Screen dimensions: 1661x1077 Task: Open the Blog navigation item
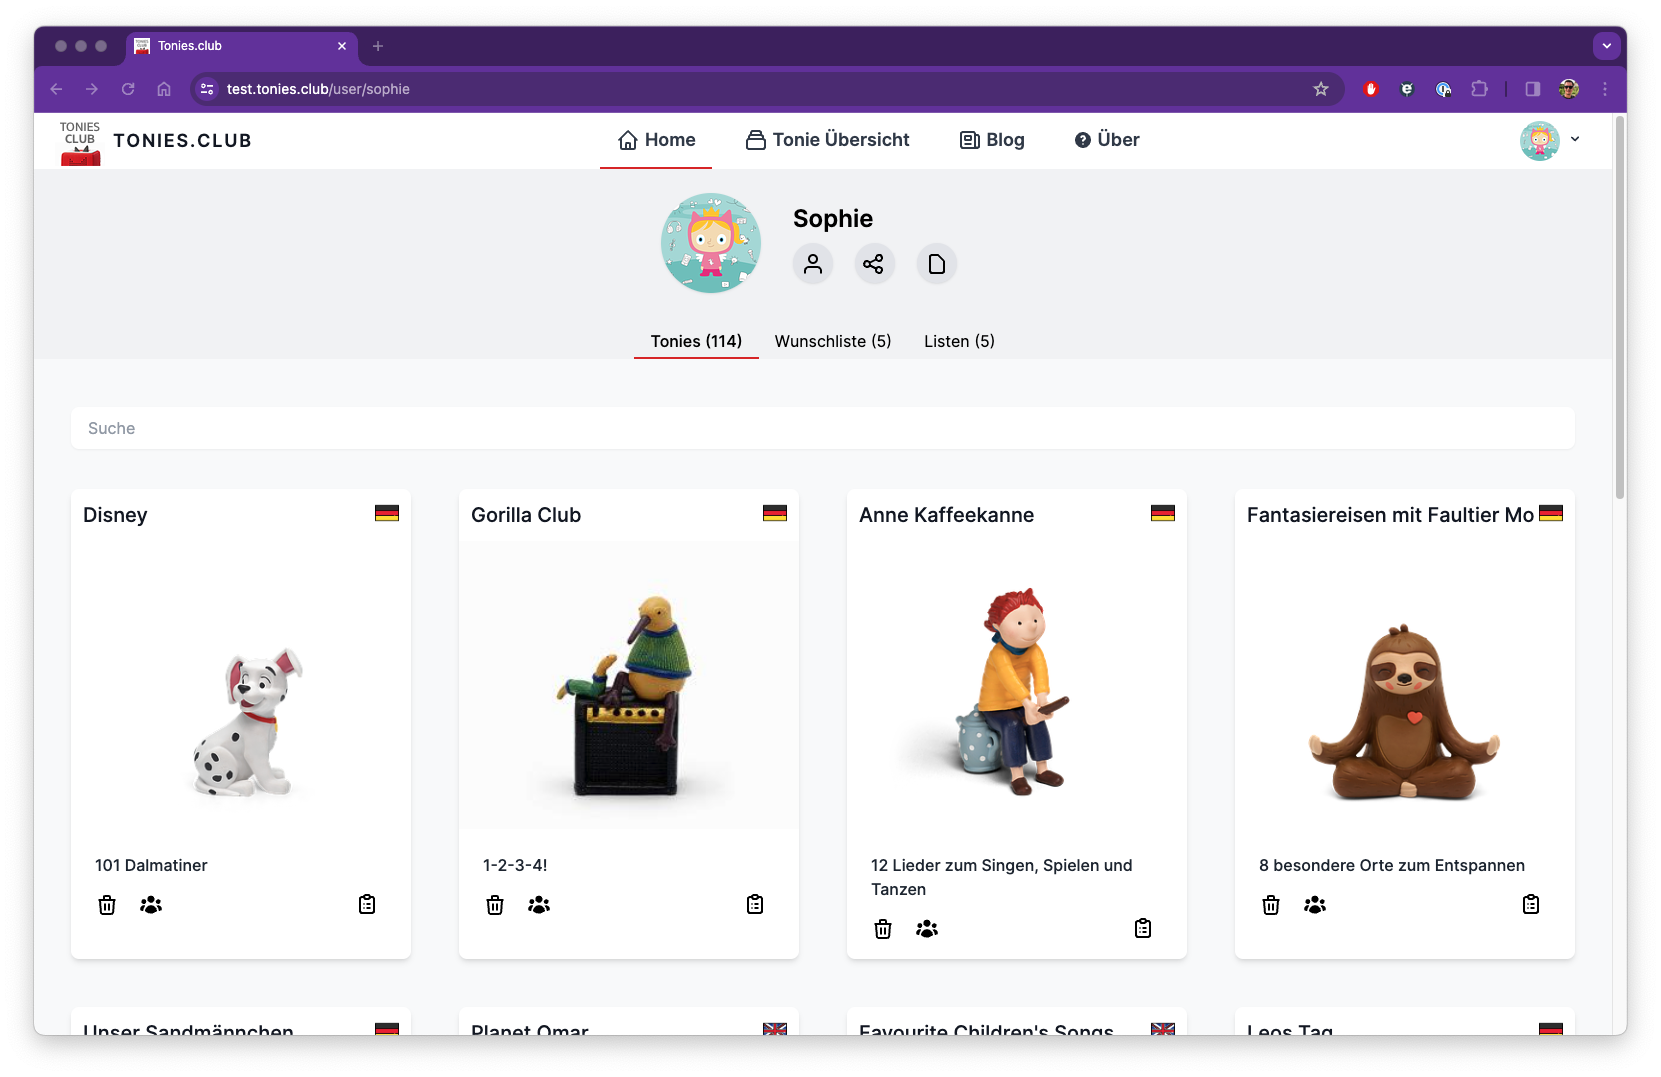(992, 140)
